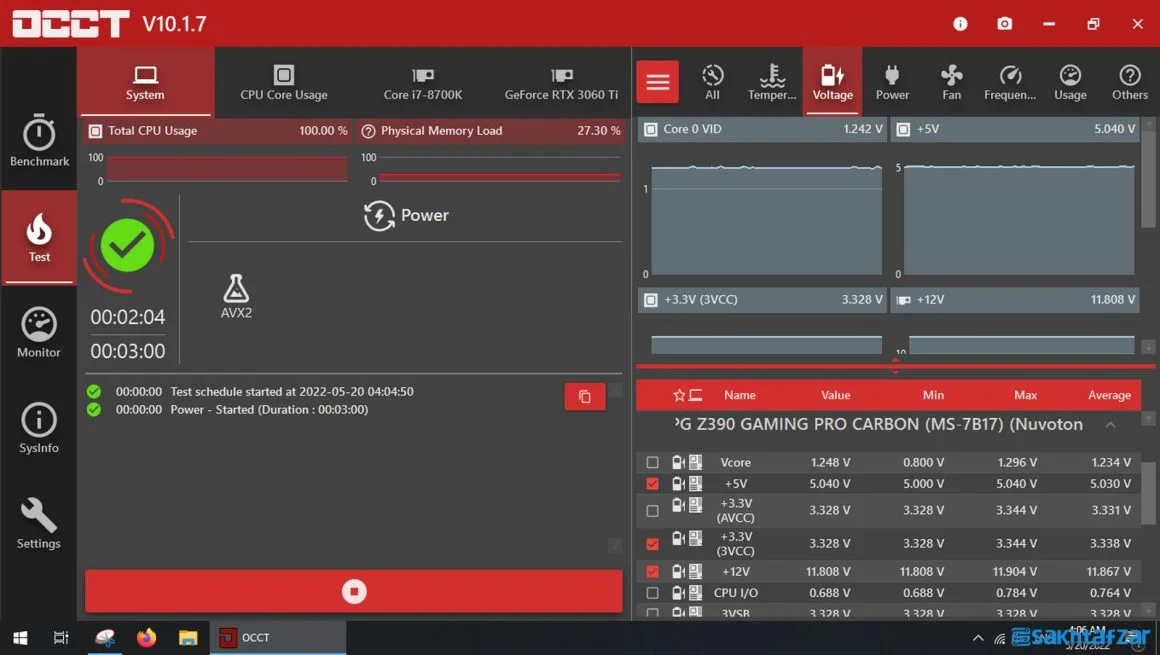Check the +3.3V (AVCC) row checkbox
This screenshot has width=1160, height=655.
click(652, 511)
